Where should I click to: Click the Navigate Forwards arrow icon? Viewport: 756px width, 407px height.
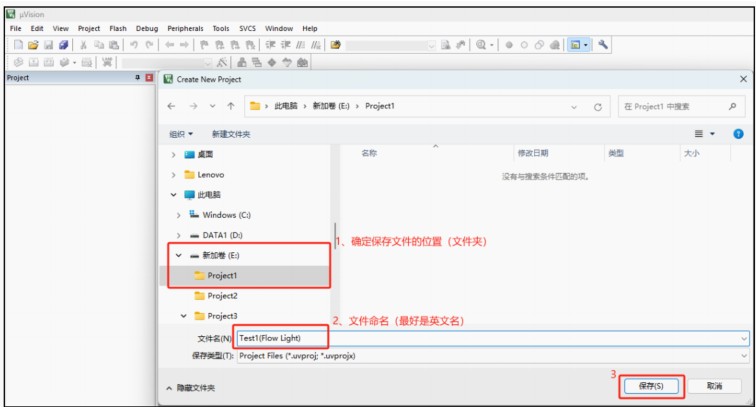pos(184,45)
